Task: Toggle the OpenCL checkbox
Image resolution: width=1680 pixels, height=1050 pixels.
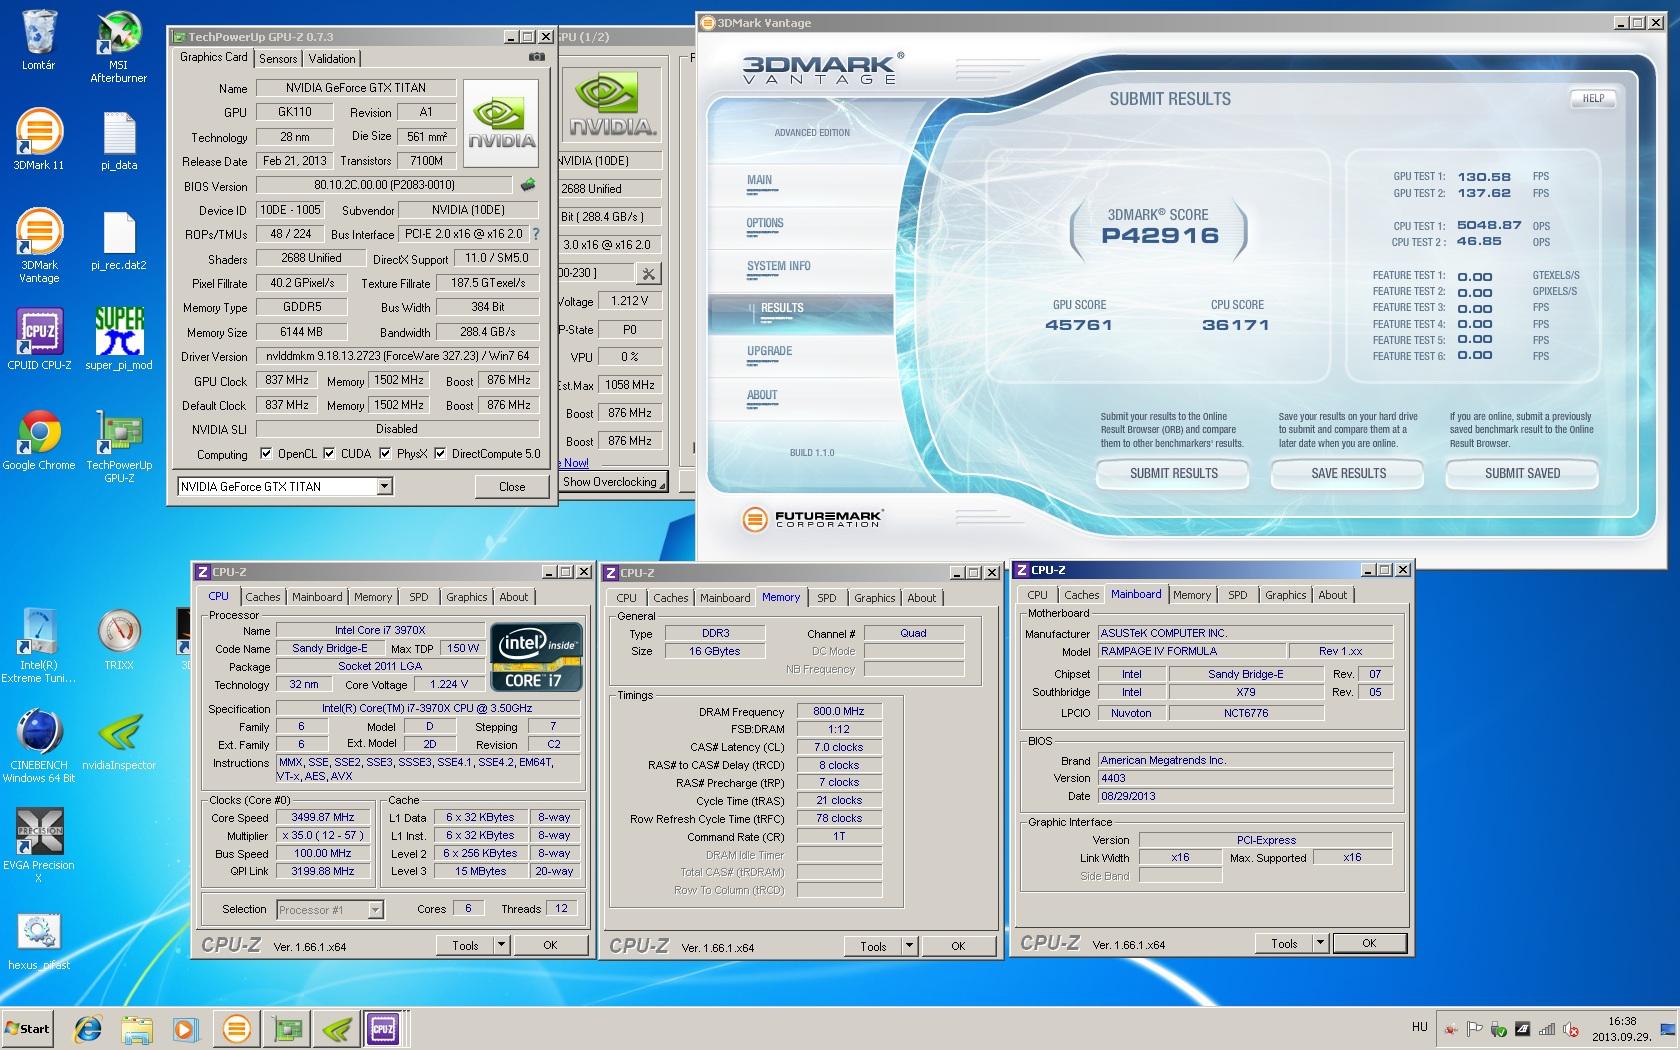Action: pos(266,454)
